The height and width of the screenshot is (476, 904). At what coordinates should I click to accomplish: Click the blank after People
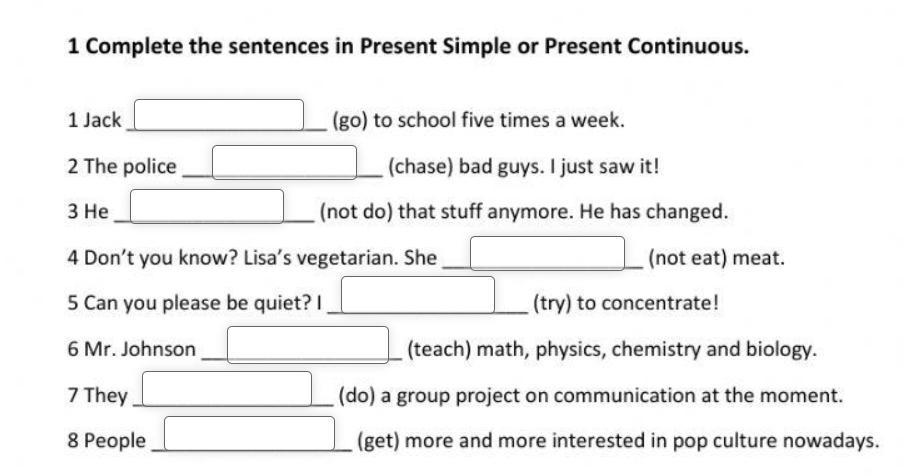coord(250,433)
